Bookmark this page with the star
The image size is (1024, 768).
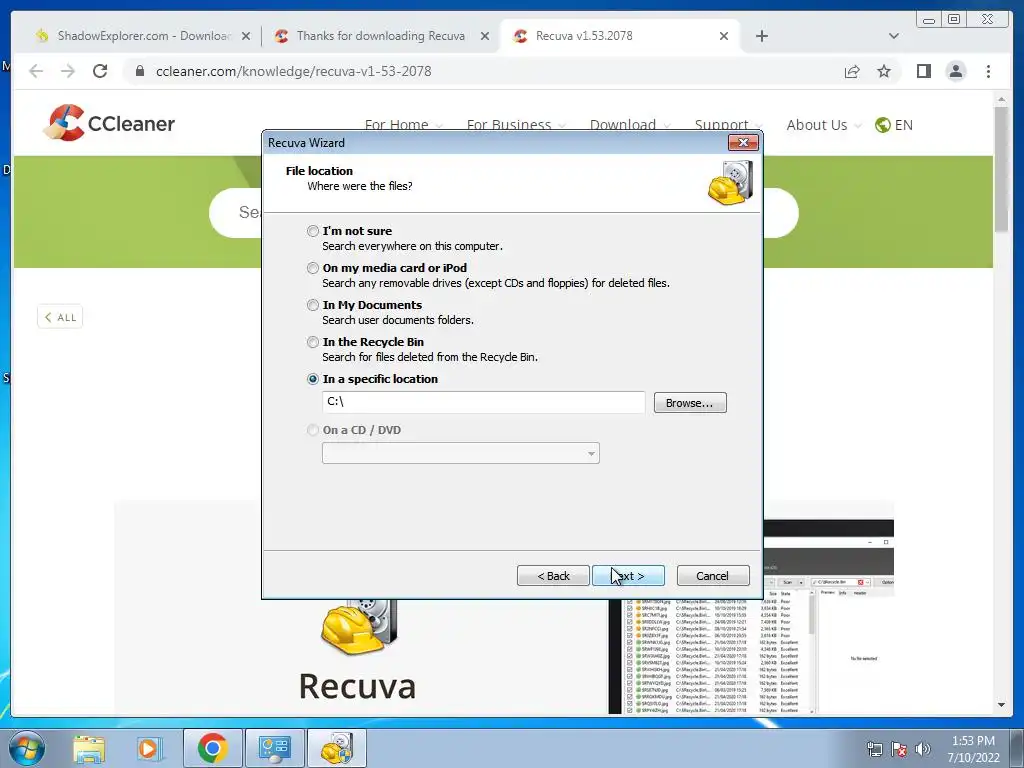884,71
